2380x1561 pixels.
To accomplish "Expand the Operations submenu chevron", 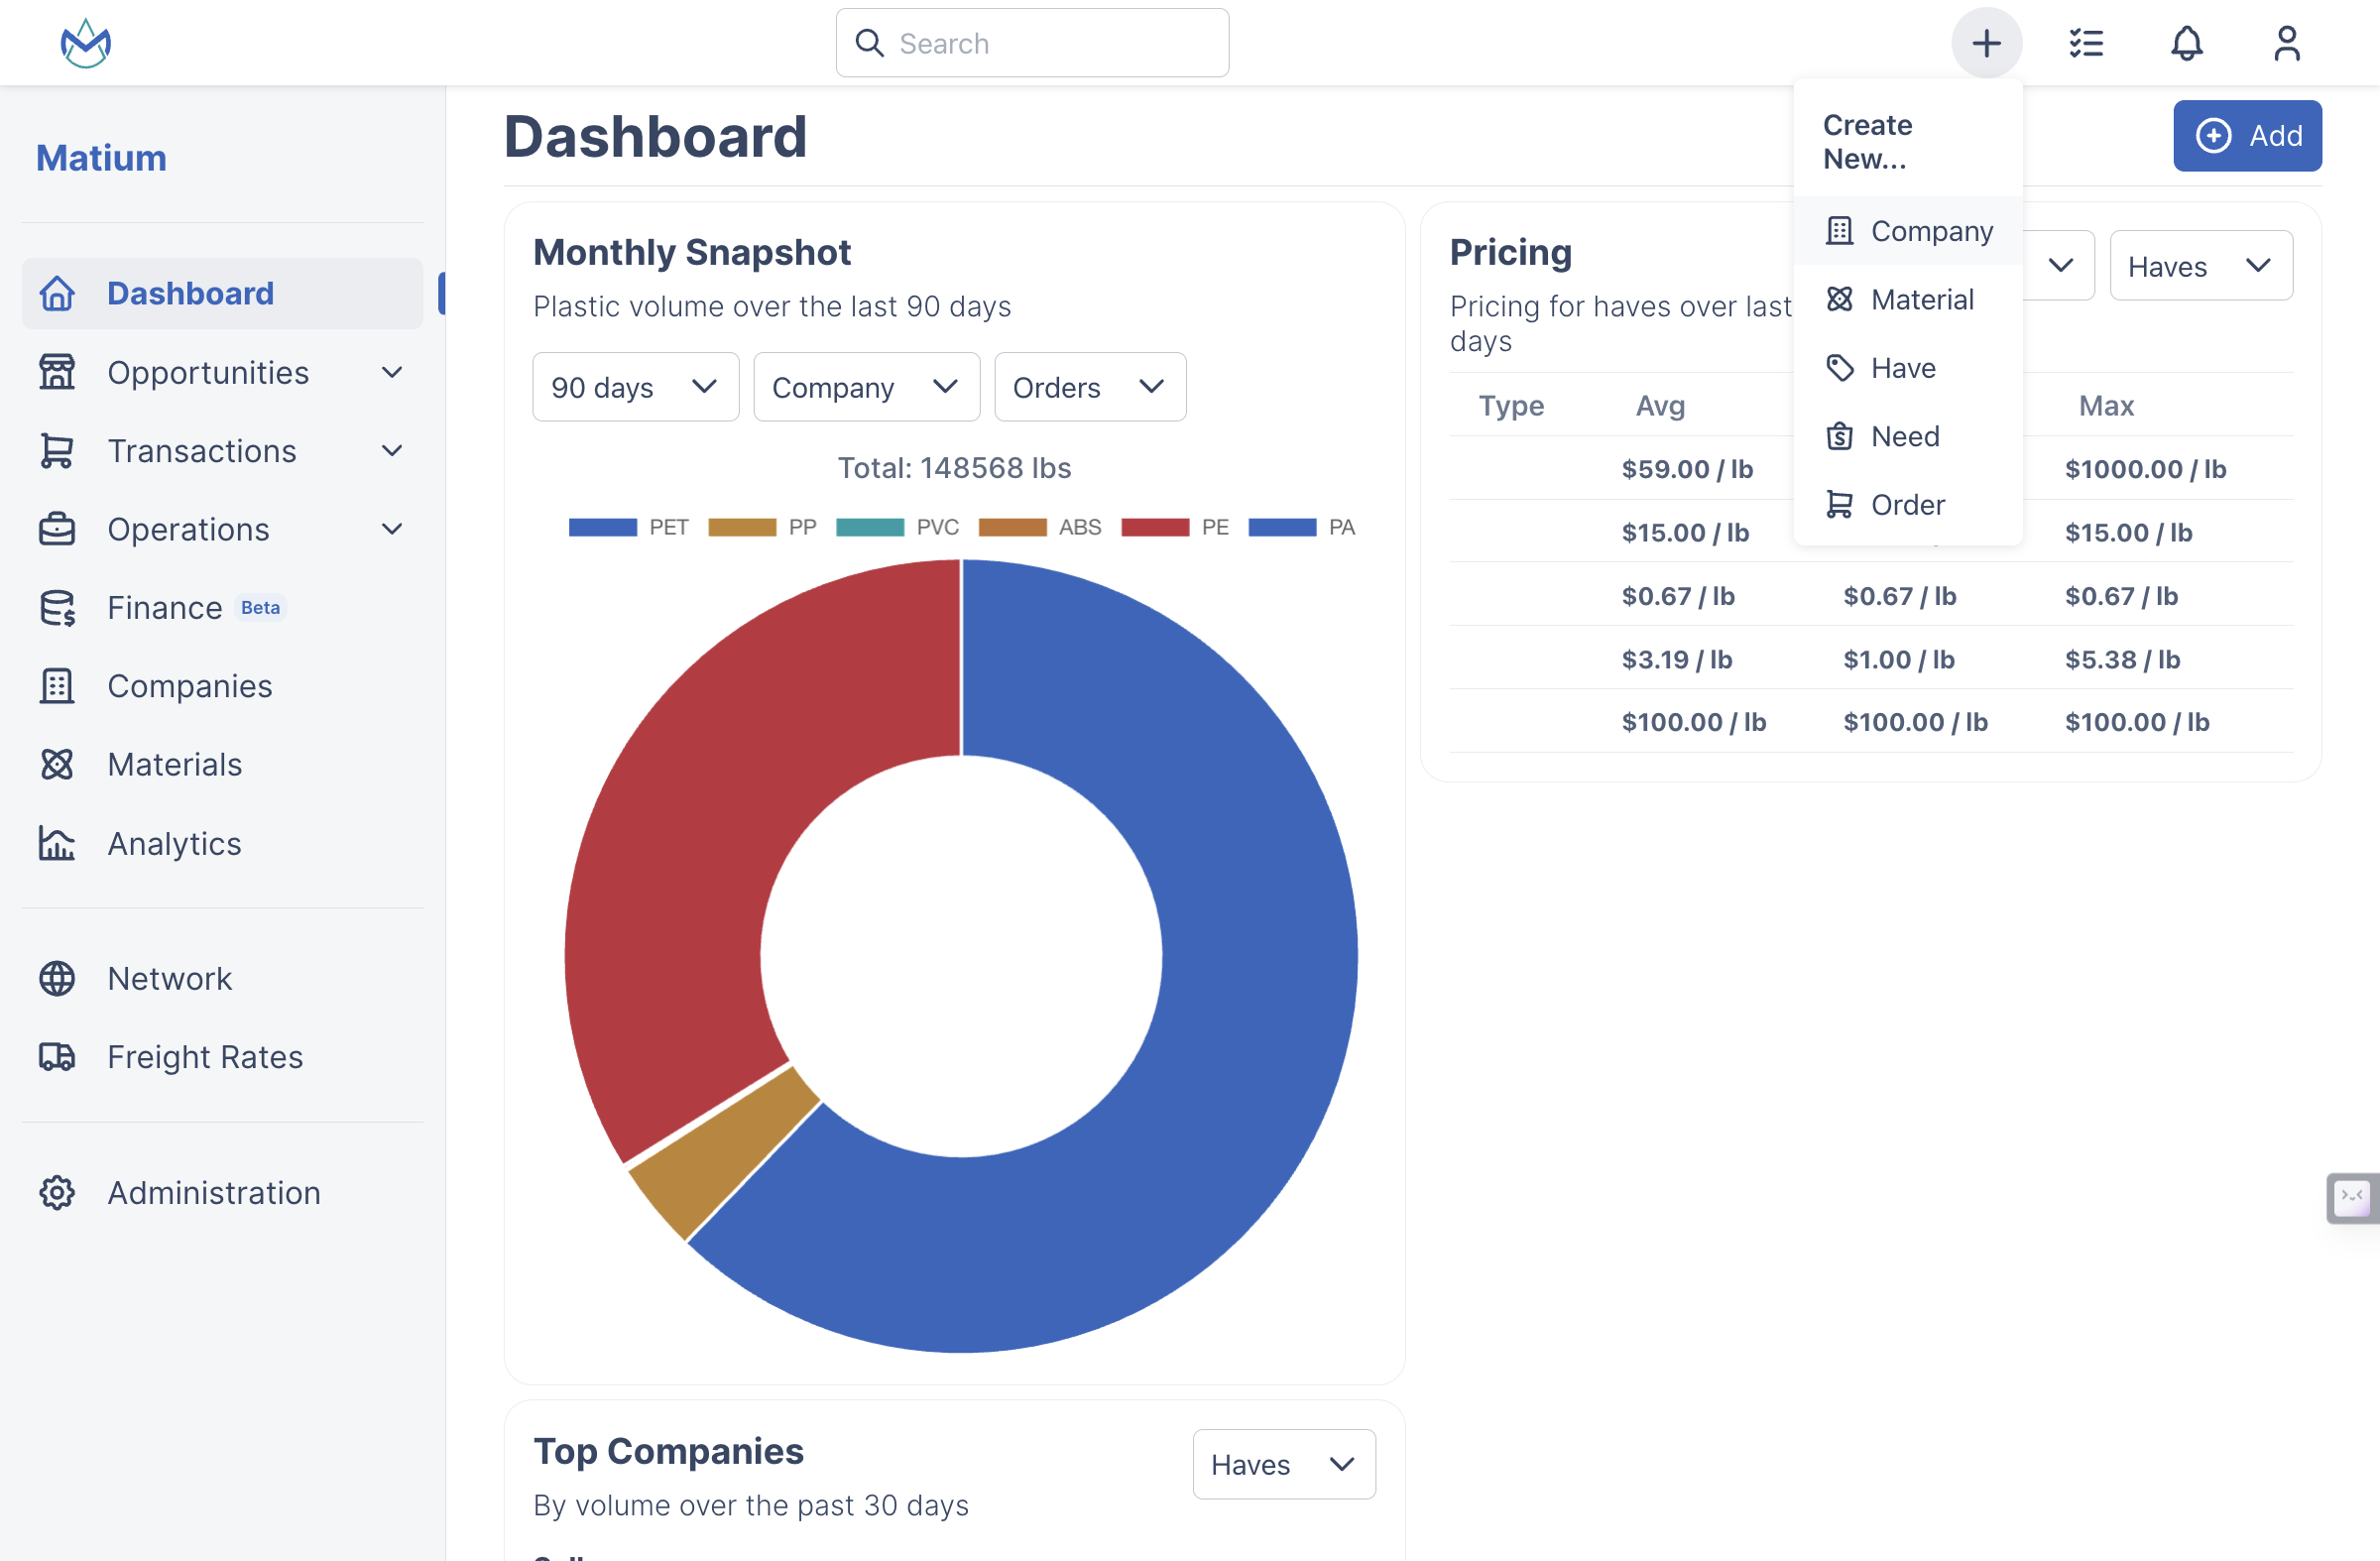I will 392,529.
